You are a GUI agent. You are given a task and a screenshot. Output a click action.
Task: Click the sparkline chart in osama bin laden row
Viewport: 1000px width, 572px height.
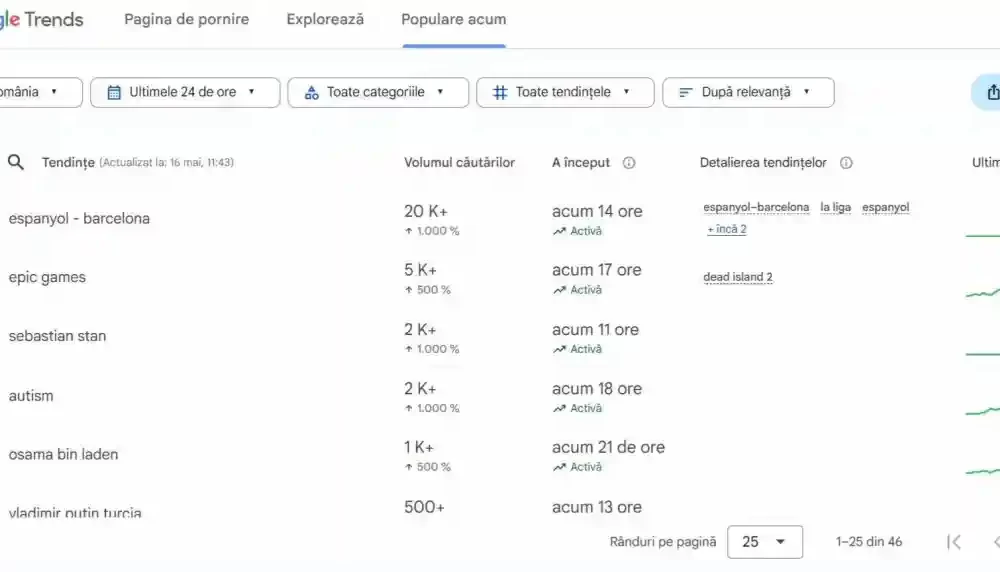coord(983,471)
